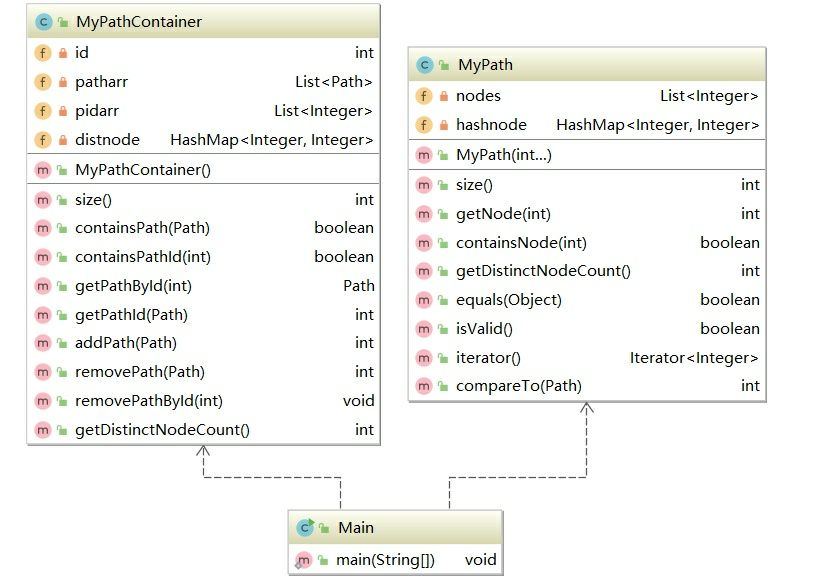Click the method icon beside MyPath(int...)

424,155
